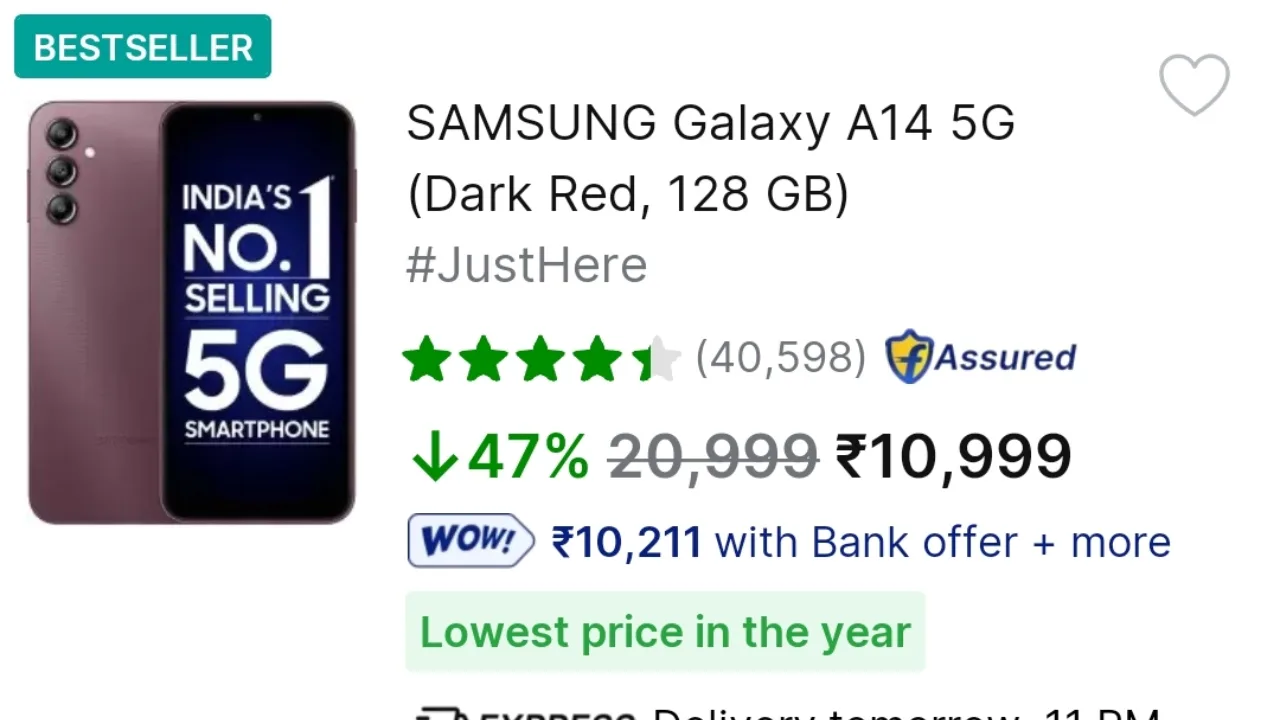Image resolution: width=1280 pixels, height=720 pixels.
Task: Click the 47% discount label
Action: 528,458
